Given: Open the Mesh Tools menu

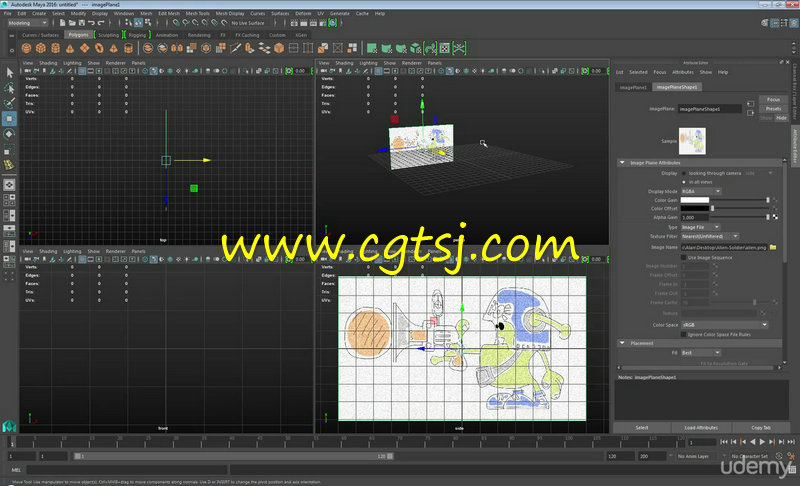Looking at the screenshot, I should point(197,14).
